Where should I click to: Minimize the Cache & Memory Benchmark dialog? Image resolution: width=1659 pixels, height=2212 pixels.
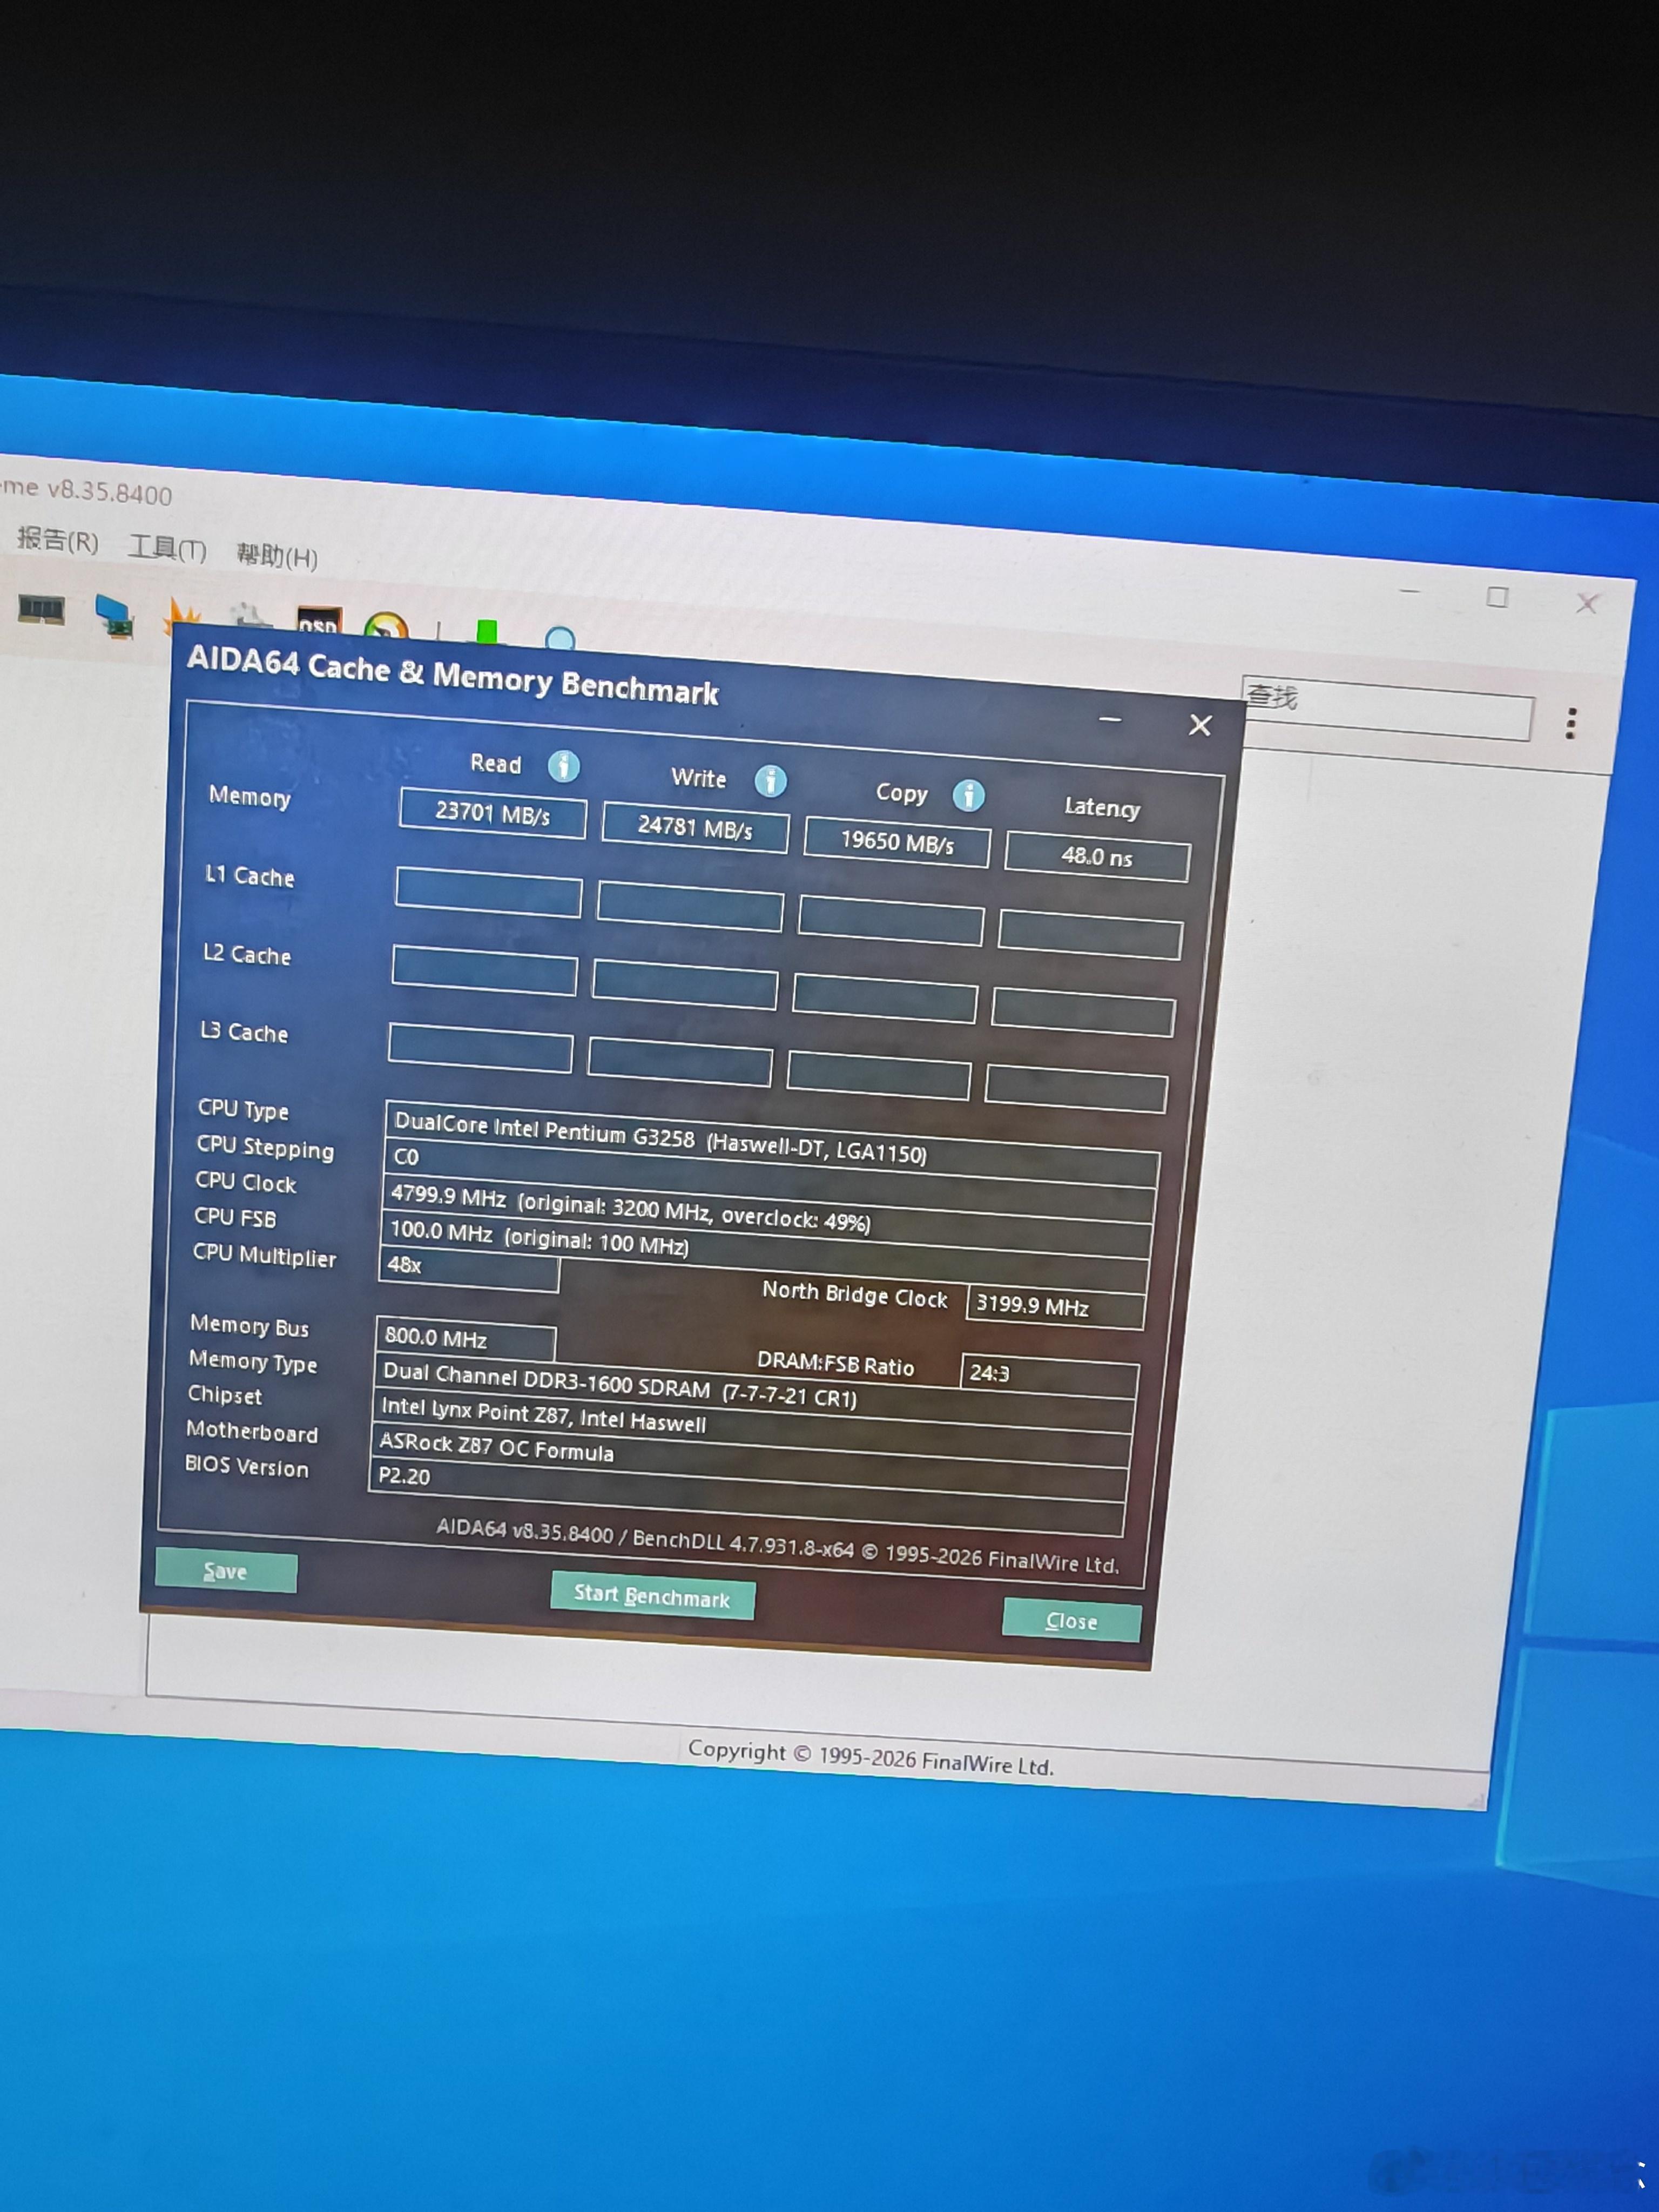[1110, 719]
